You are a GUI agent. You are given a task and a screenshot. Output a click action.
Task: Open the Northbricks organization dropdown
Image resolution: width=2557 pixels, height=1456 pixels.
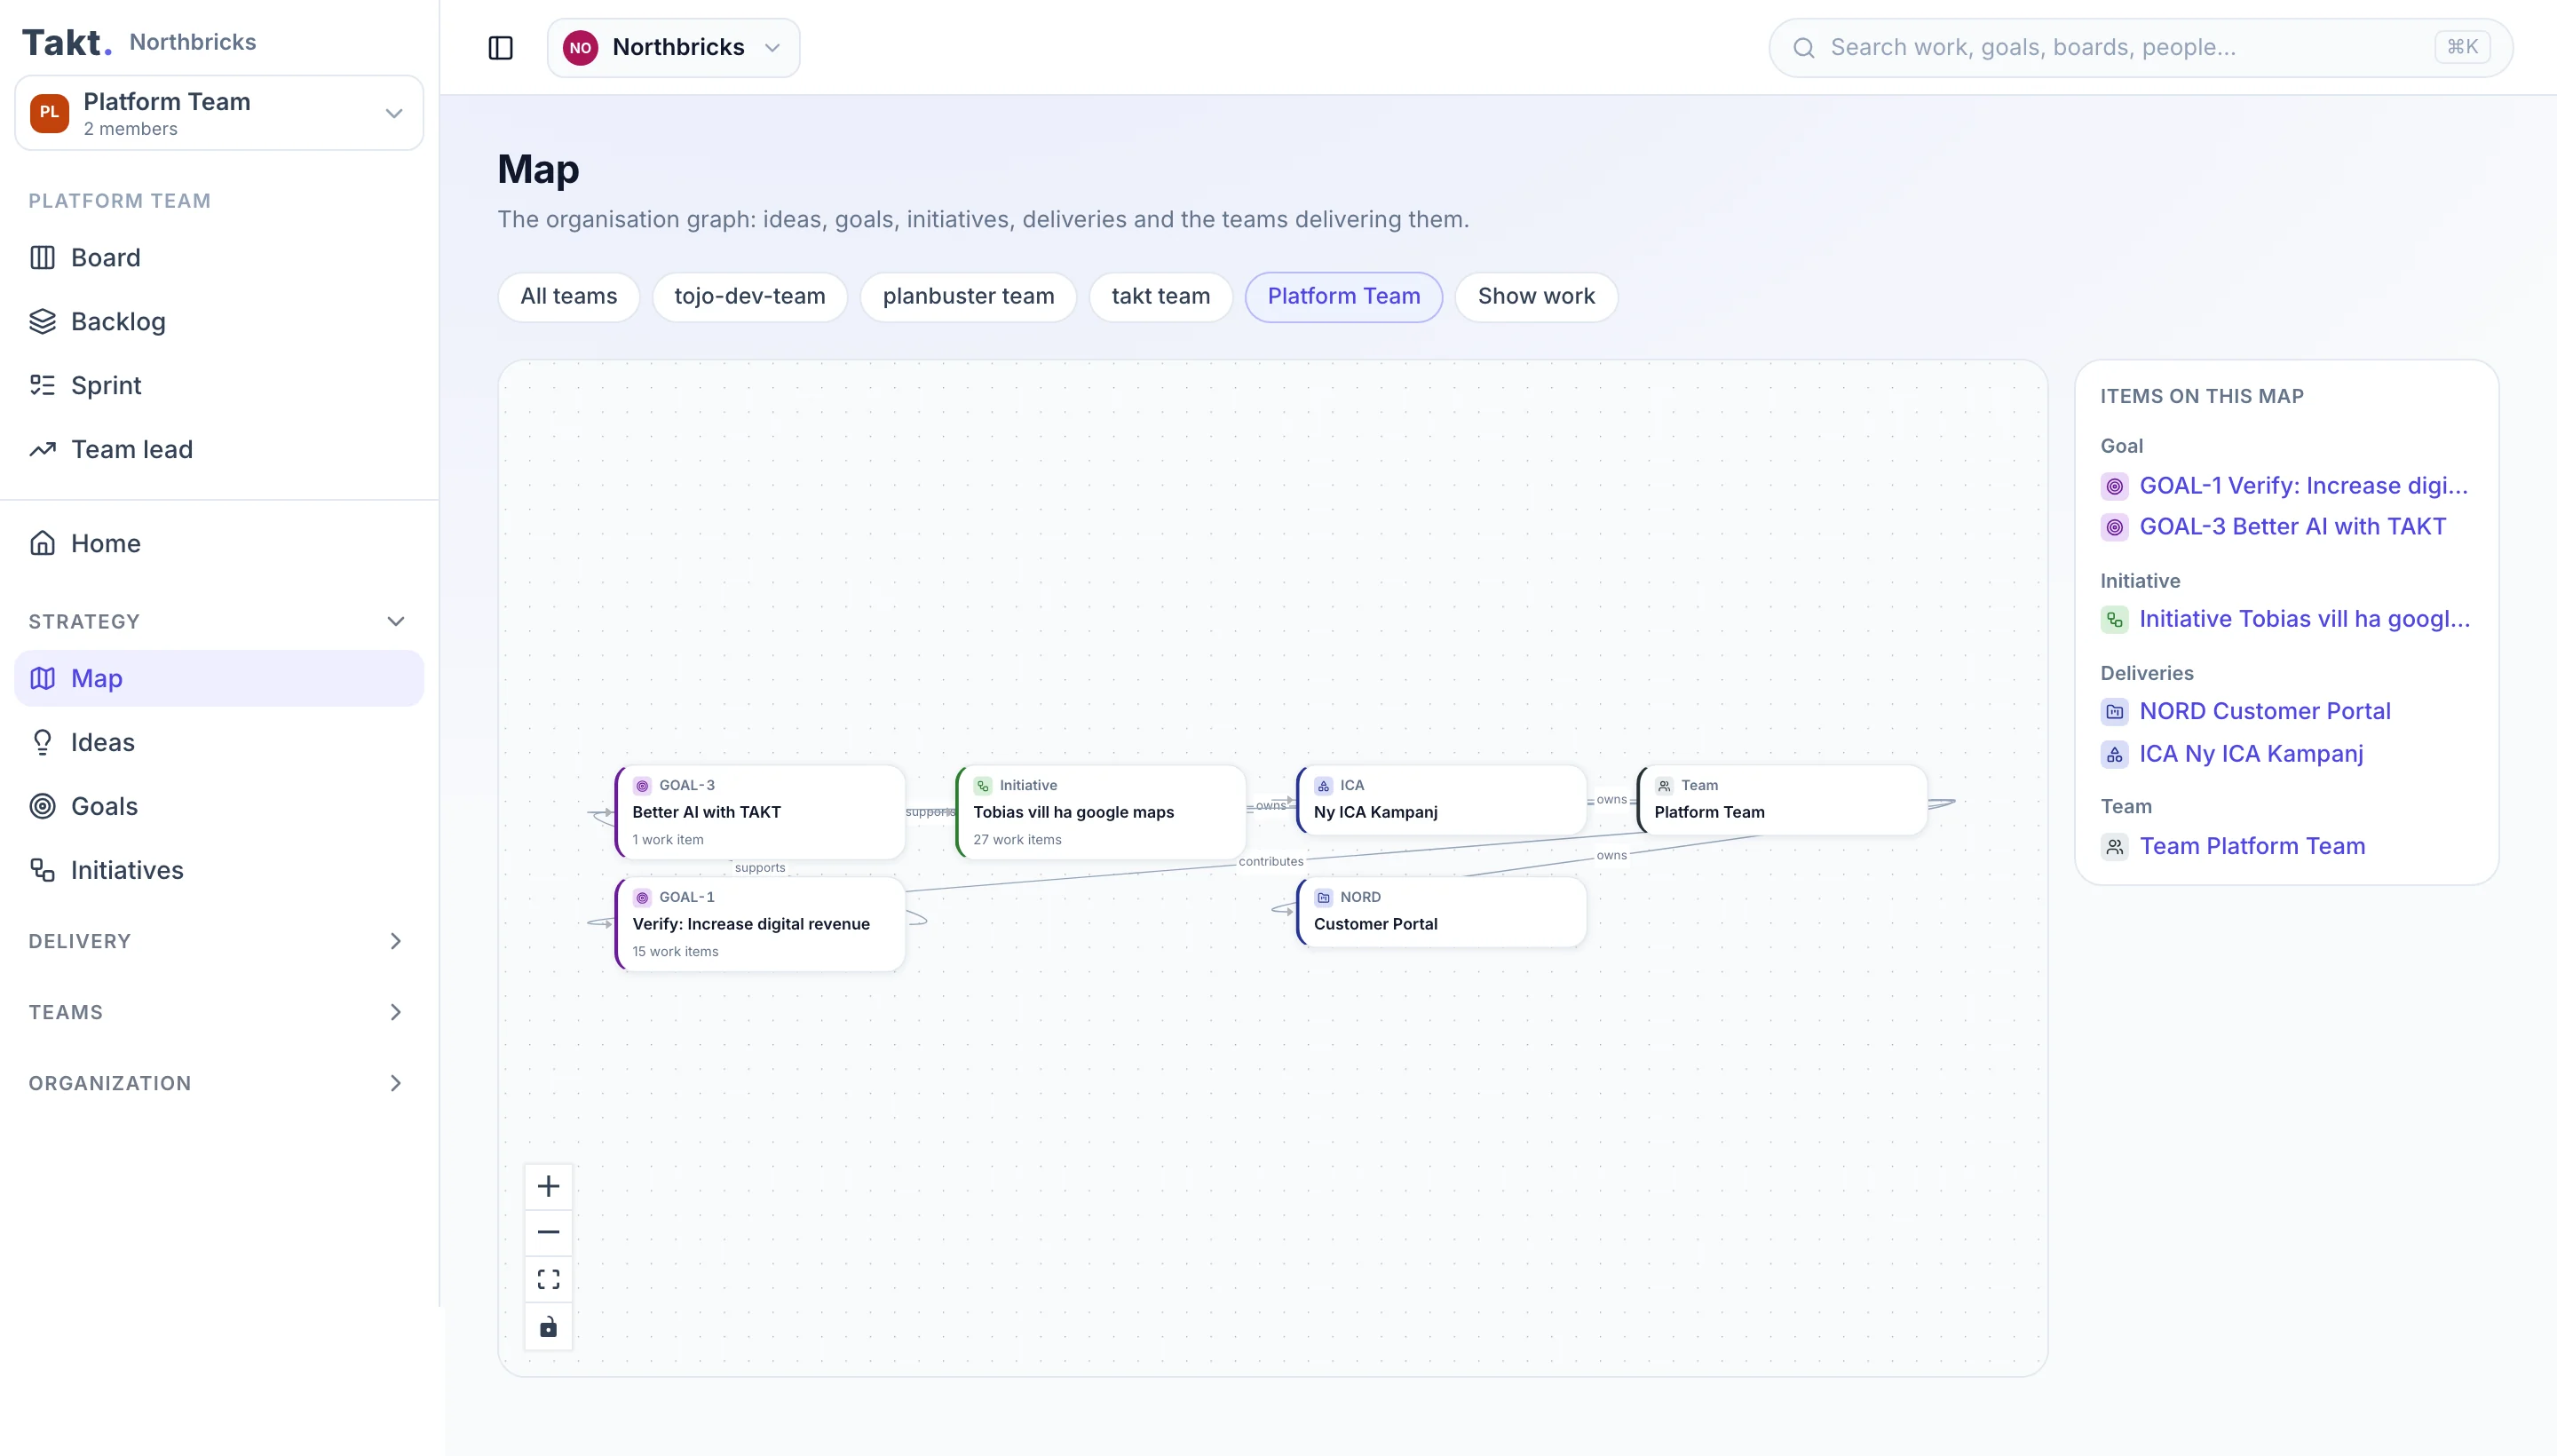pyautogui.click(x=673, y=48)
